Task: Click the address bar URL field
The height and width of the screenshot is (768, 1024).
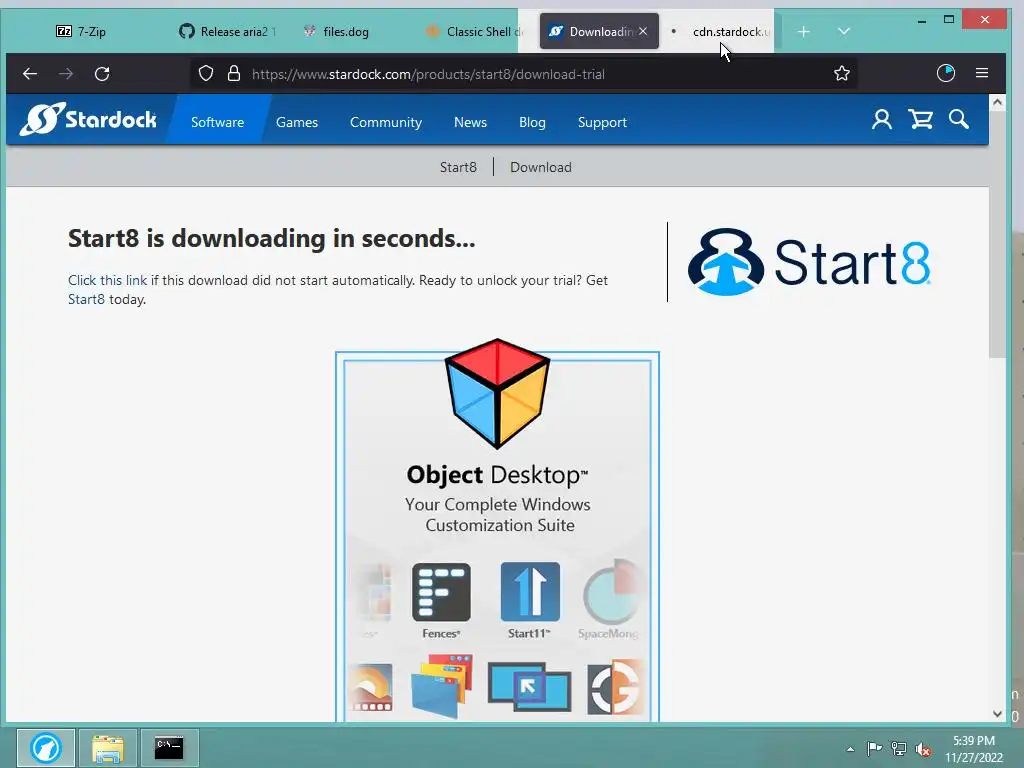Action: click(522, 74)
